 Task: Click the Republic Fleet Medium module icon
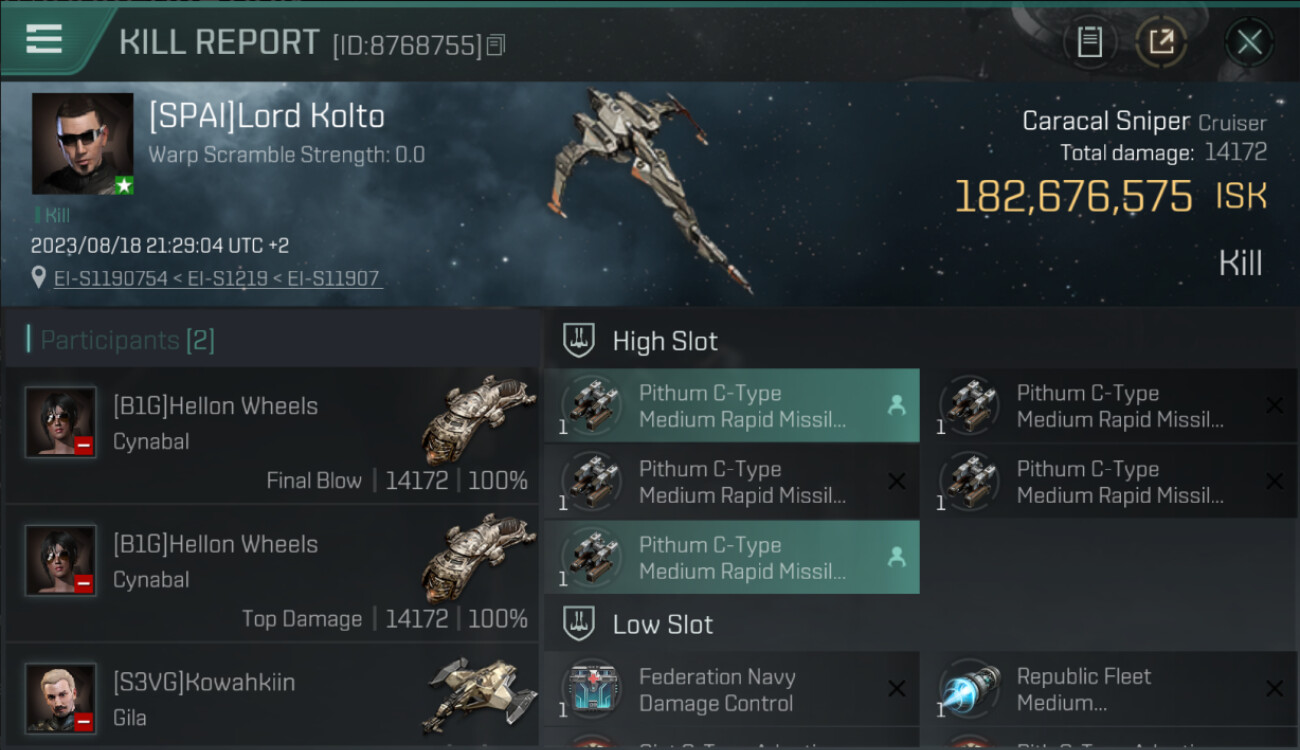tap(970, 689)
